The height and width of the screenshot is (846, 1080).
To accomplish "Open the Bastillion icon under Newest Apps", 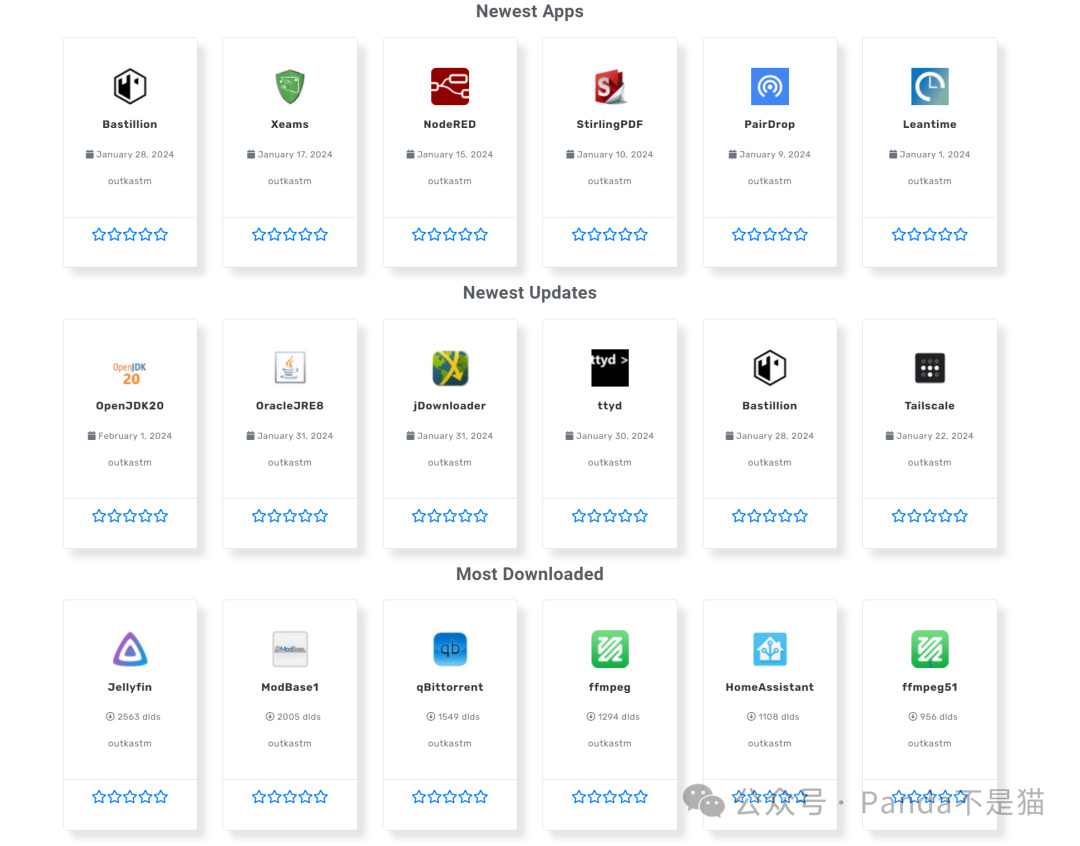I will click(129, 86).
